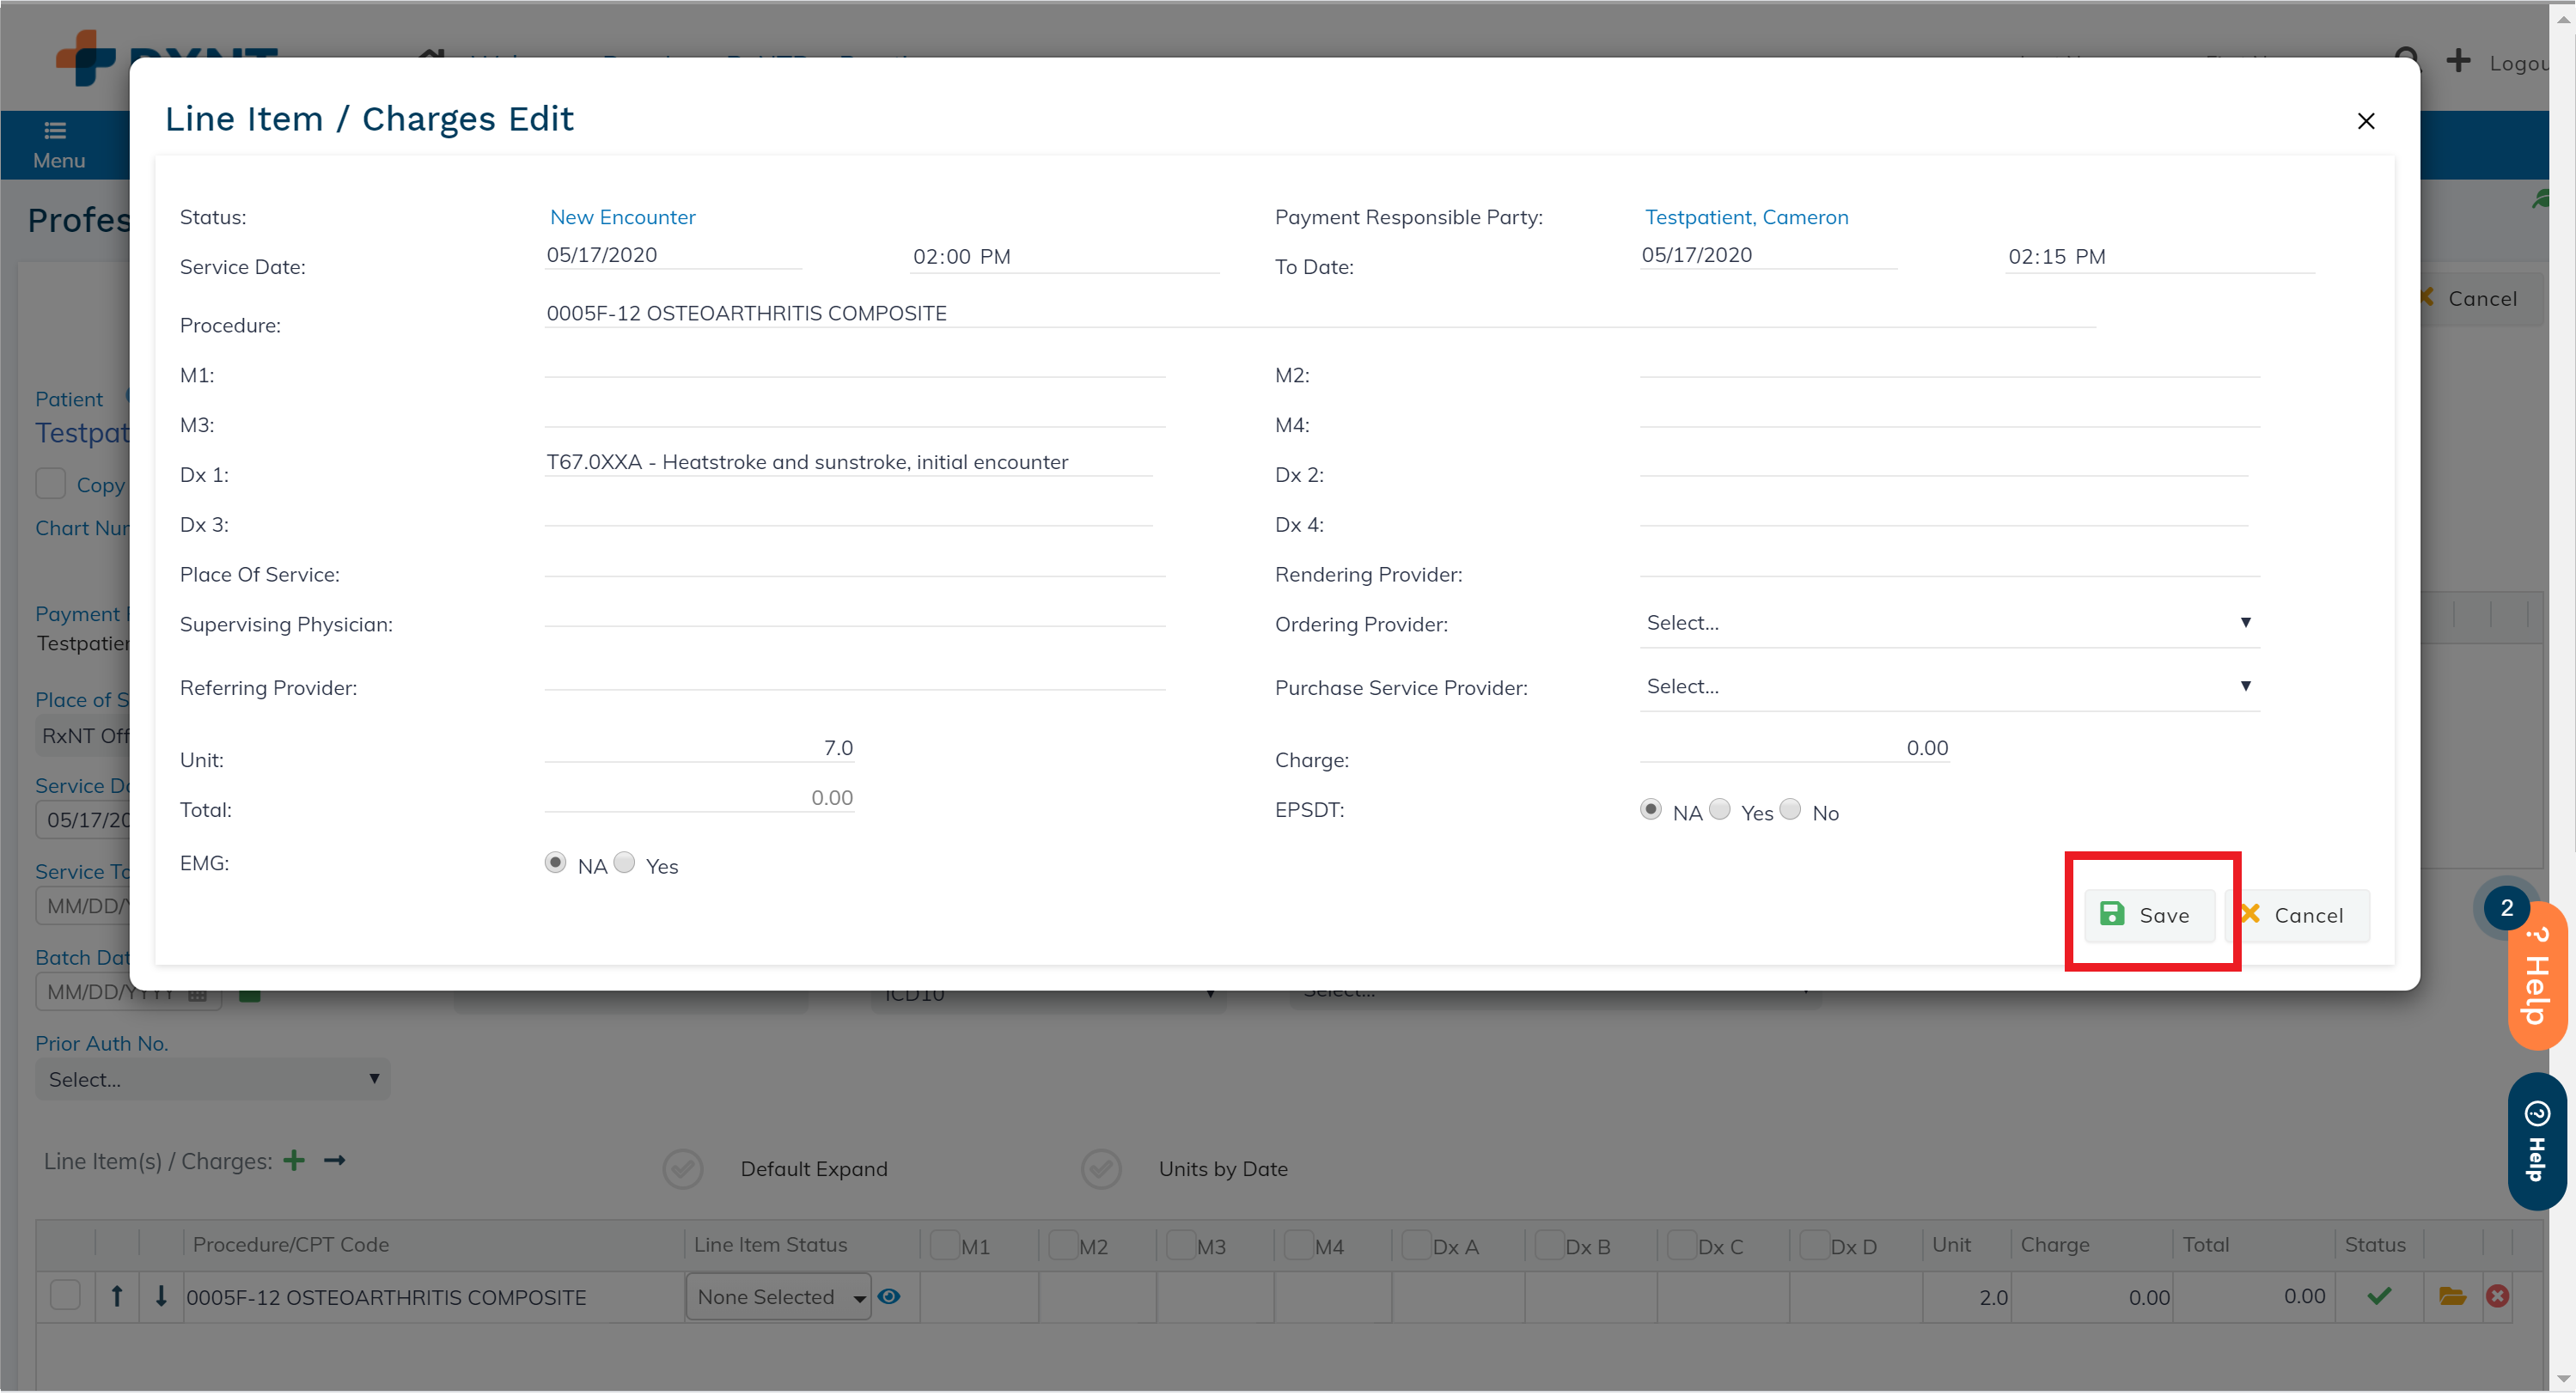
Task: Click the green checkmark status icon
Action: (2379, 1296)
